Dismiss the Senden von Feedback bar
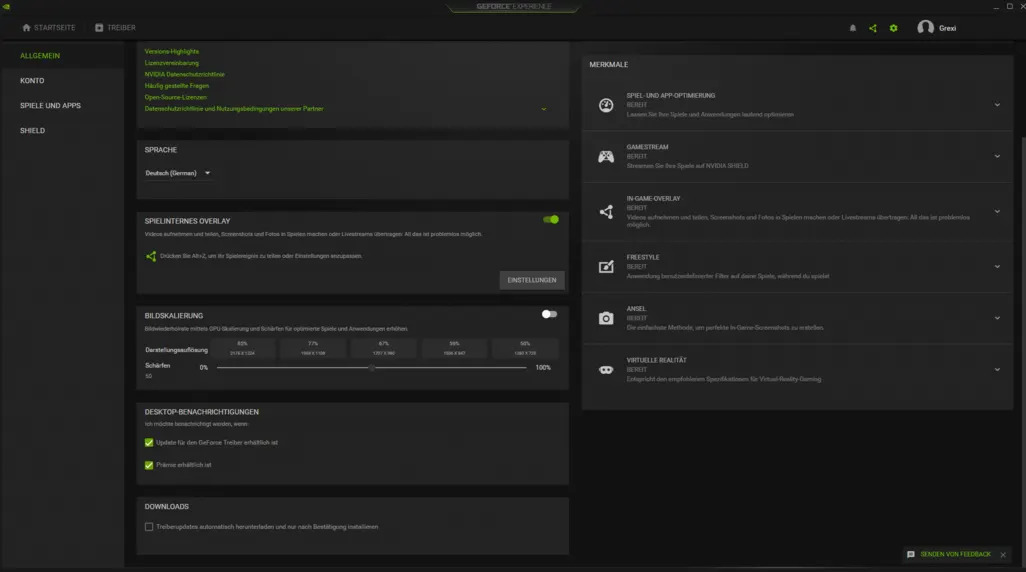 (x=1003, y=555)
